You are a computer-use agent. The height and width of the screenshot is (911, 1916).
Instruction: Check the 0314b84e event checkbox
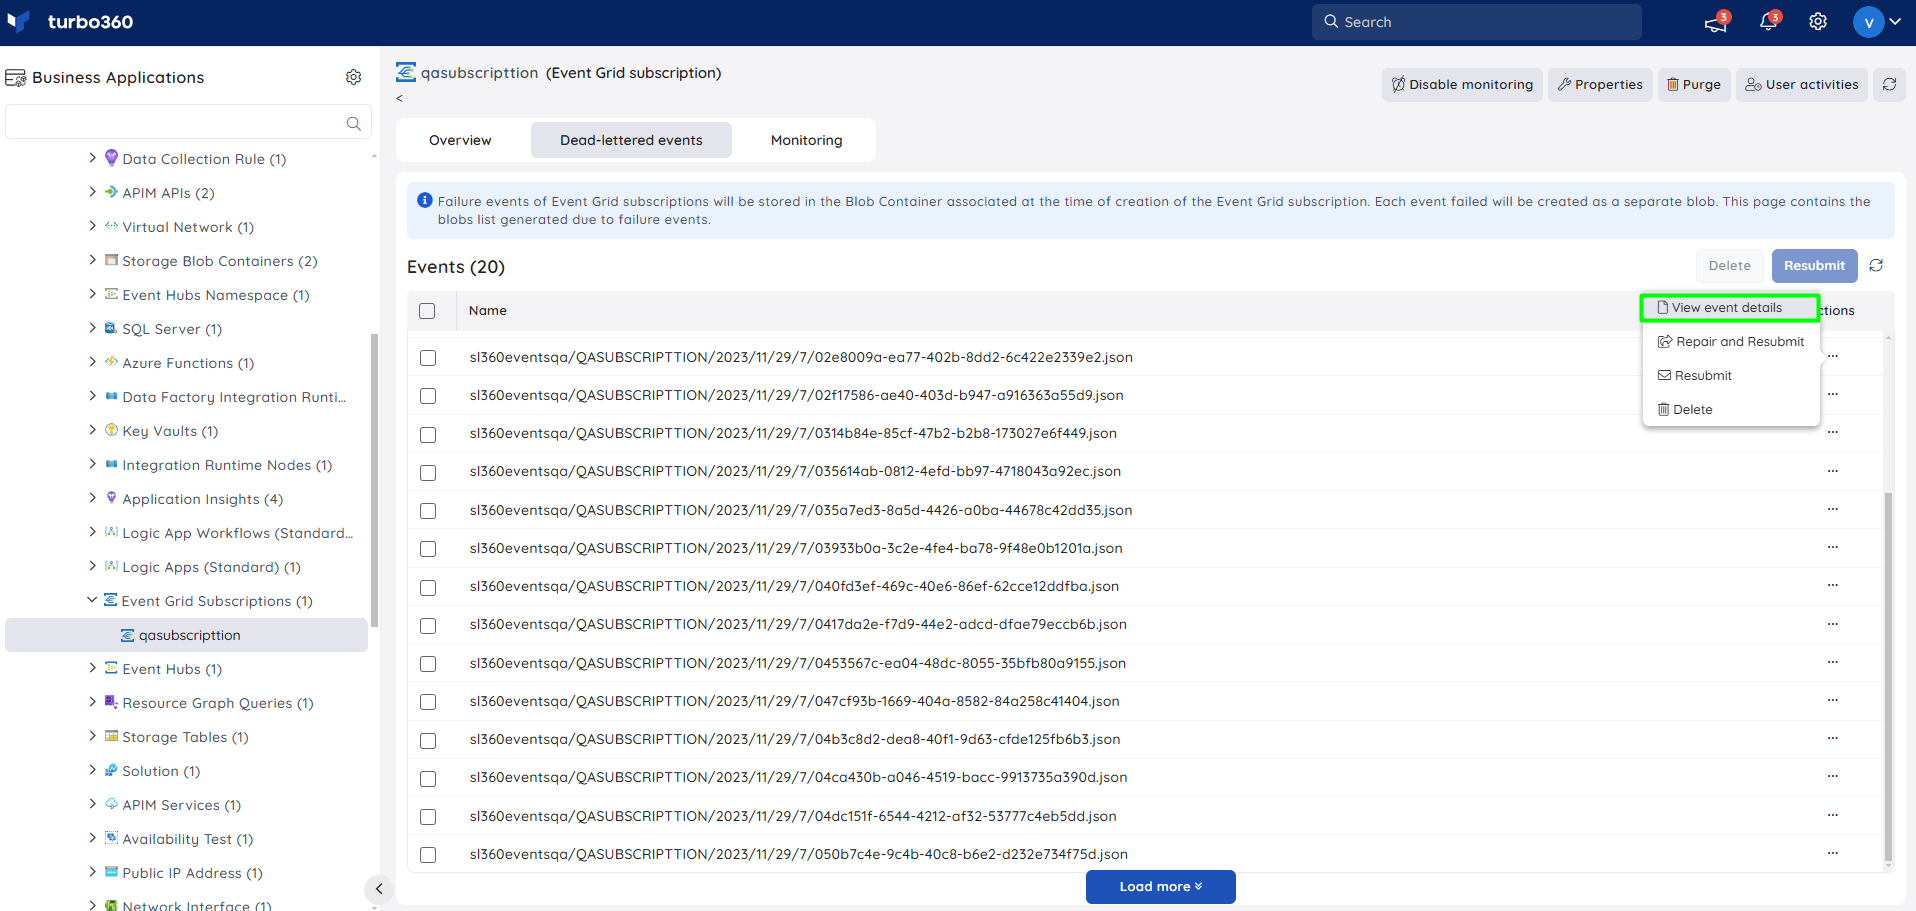point(428,434)
